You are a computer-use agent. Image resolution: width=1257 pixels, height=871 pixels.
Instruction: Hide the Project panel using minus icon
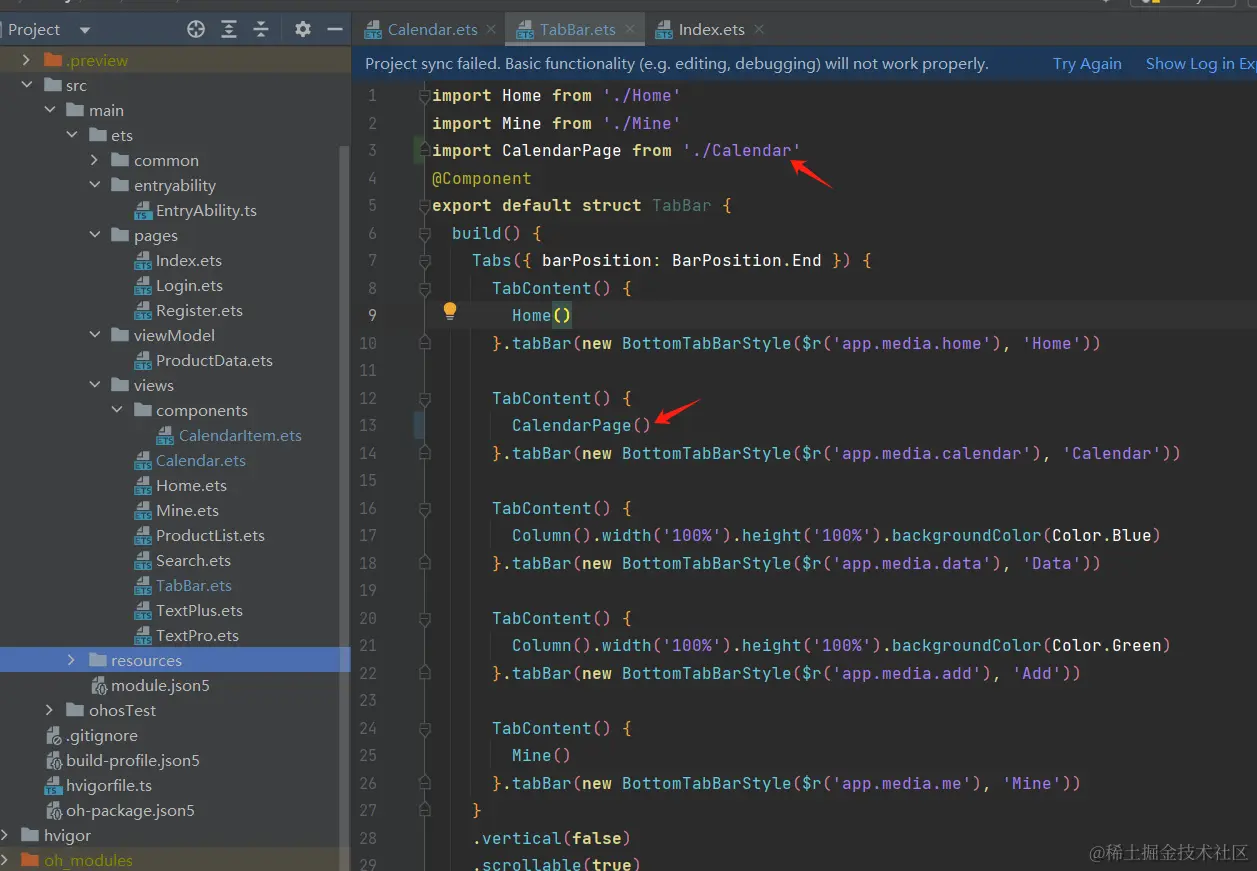(x=334, y=29)
